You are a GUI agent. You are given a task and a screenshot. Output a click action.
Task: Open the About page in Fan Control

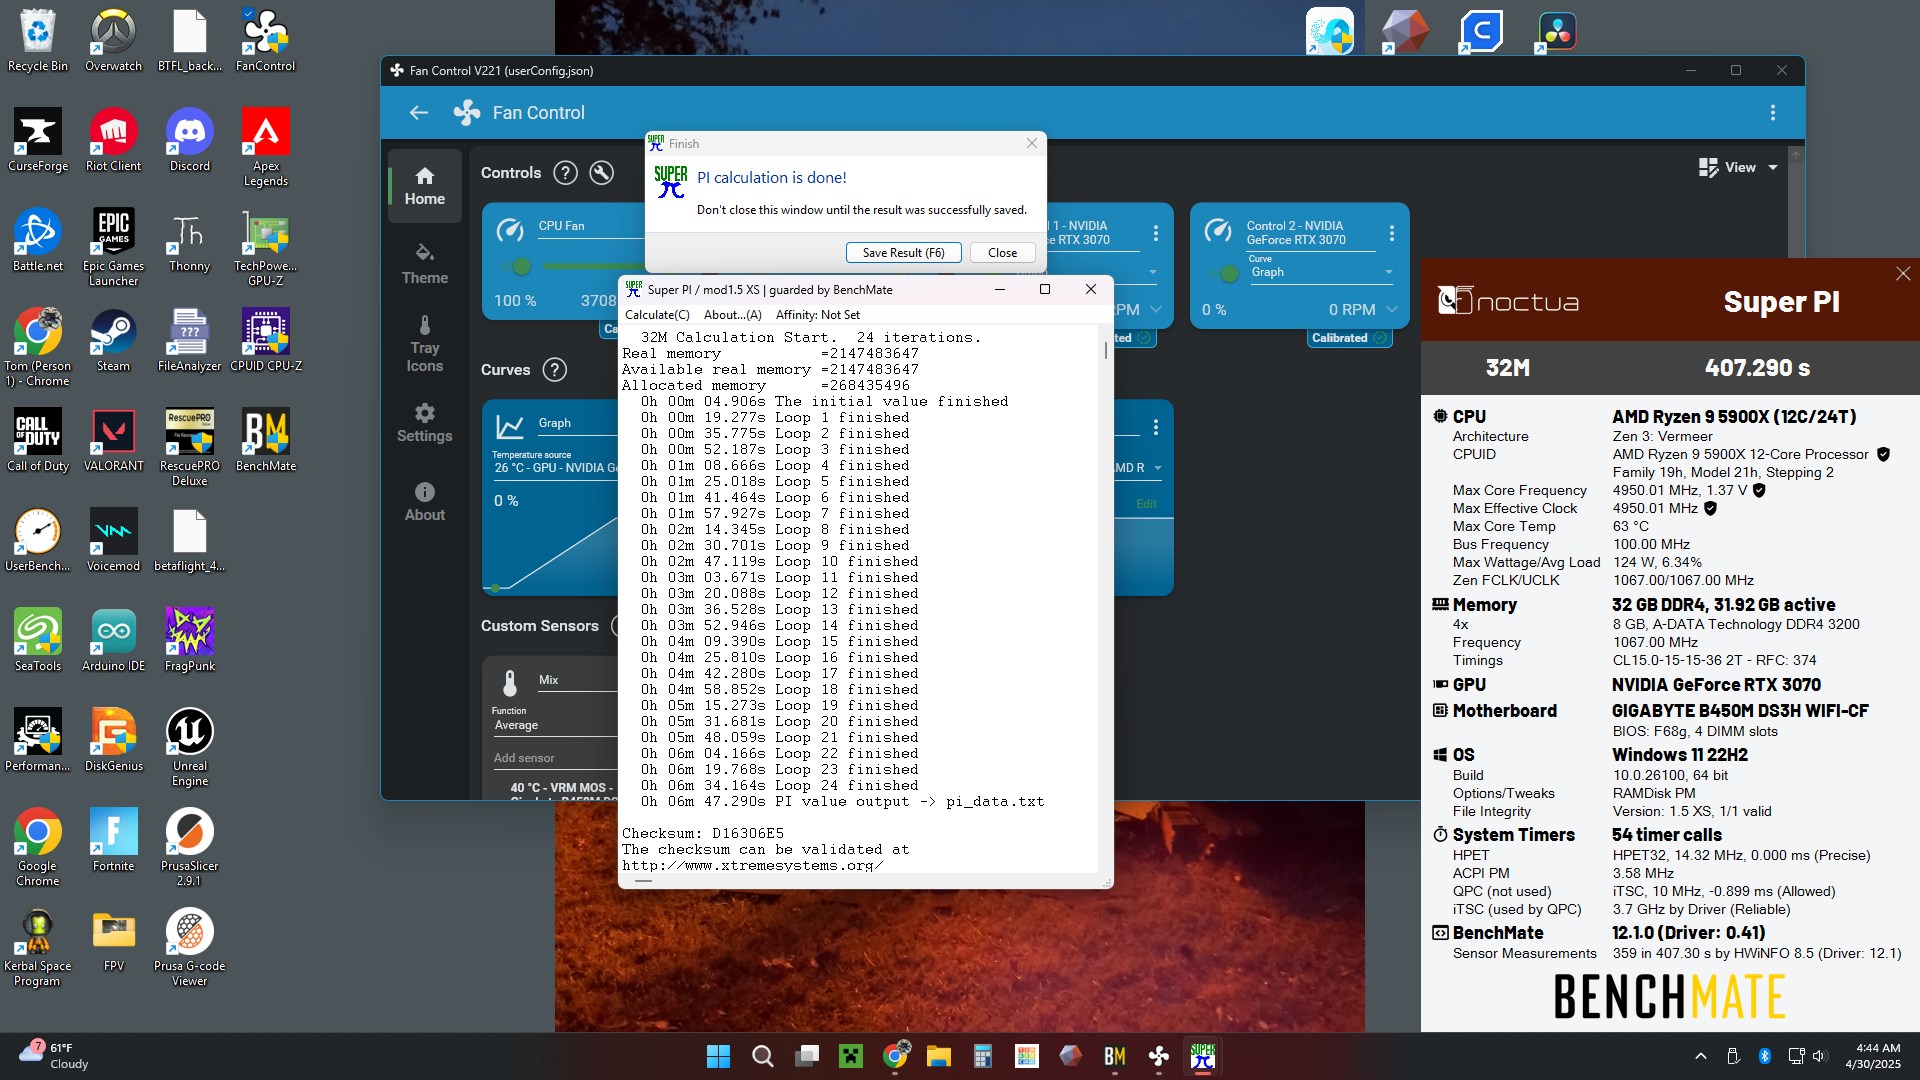click(425, 502)
